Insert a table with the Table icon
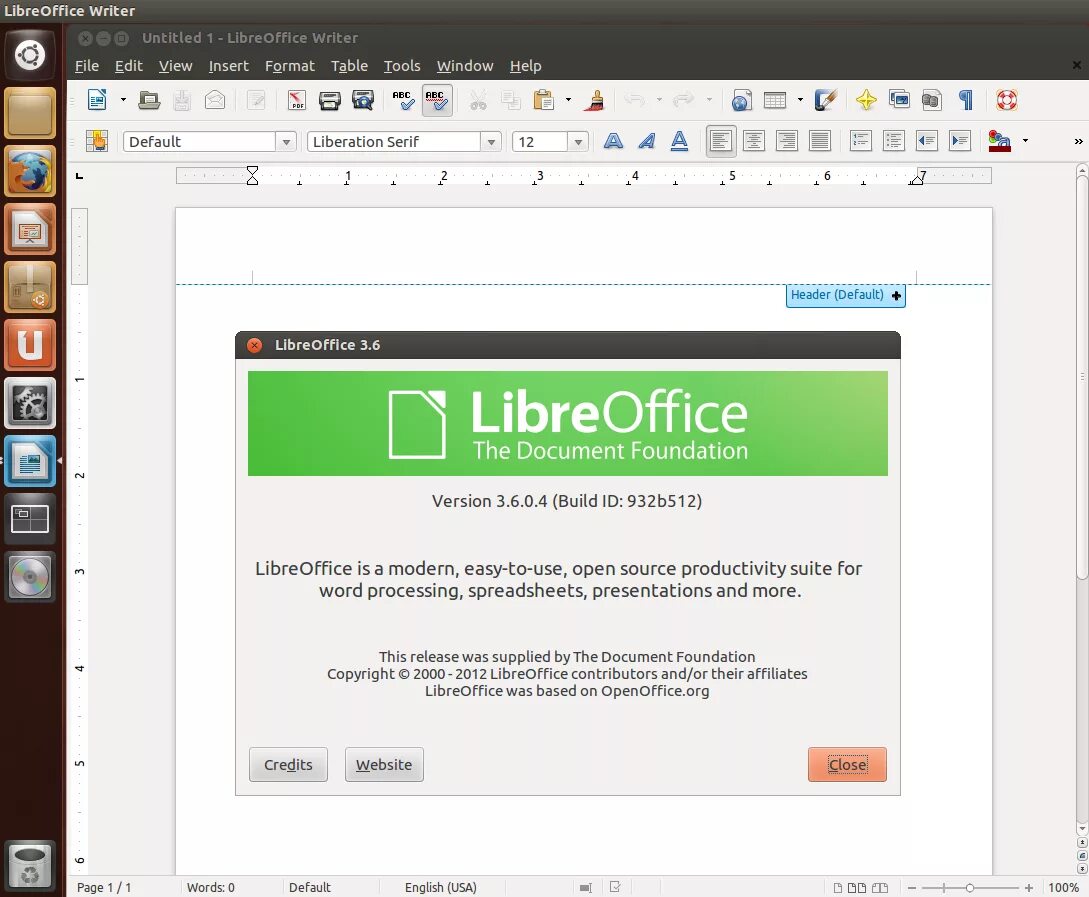 [x=774, y=100]
